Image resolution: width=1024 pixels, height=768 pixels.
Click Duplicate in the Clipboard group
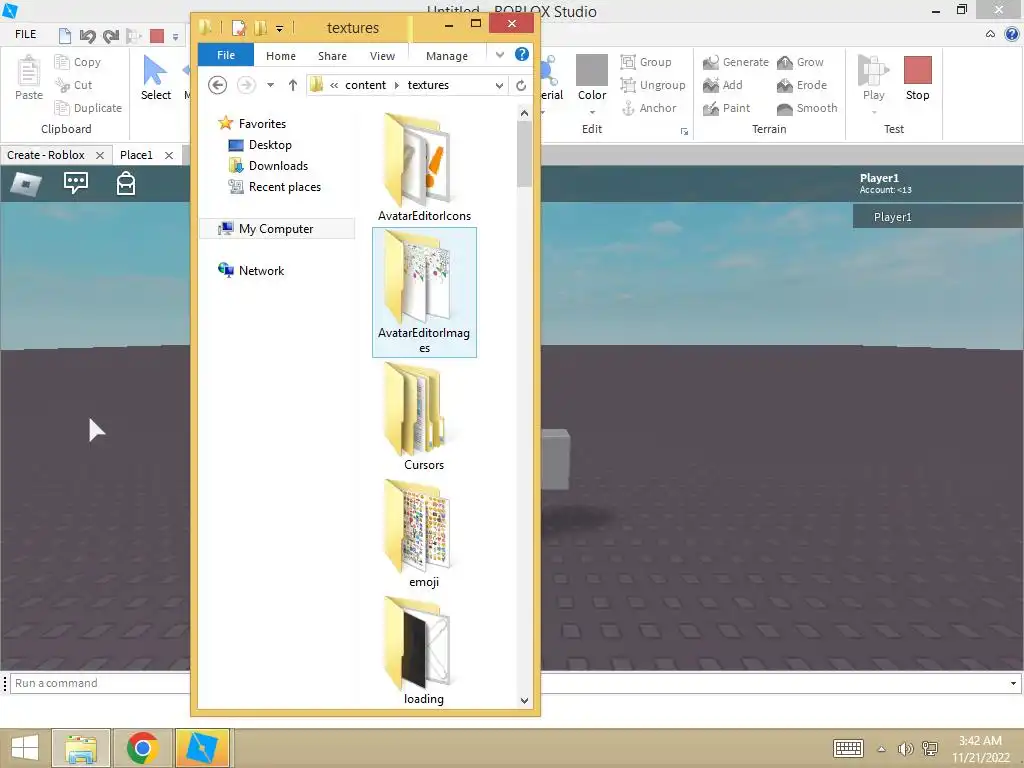pos(88,108)
